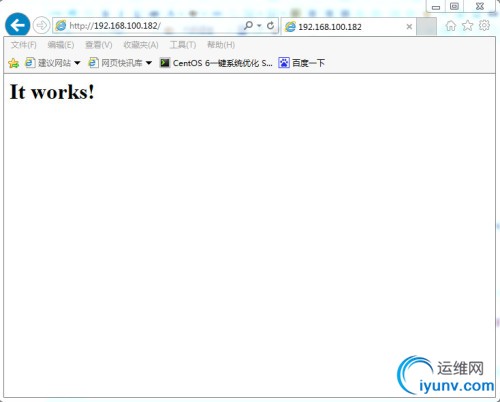500x402 pixels.
Task: Go to the home page via the house icon
Action: tap(451, 26)
